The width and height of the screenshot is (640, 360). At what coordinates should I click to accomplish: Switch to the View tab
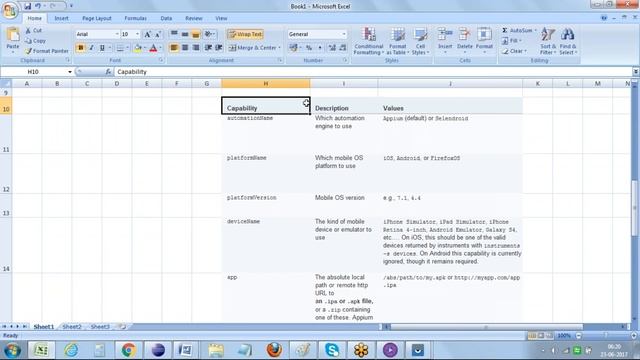221,18
